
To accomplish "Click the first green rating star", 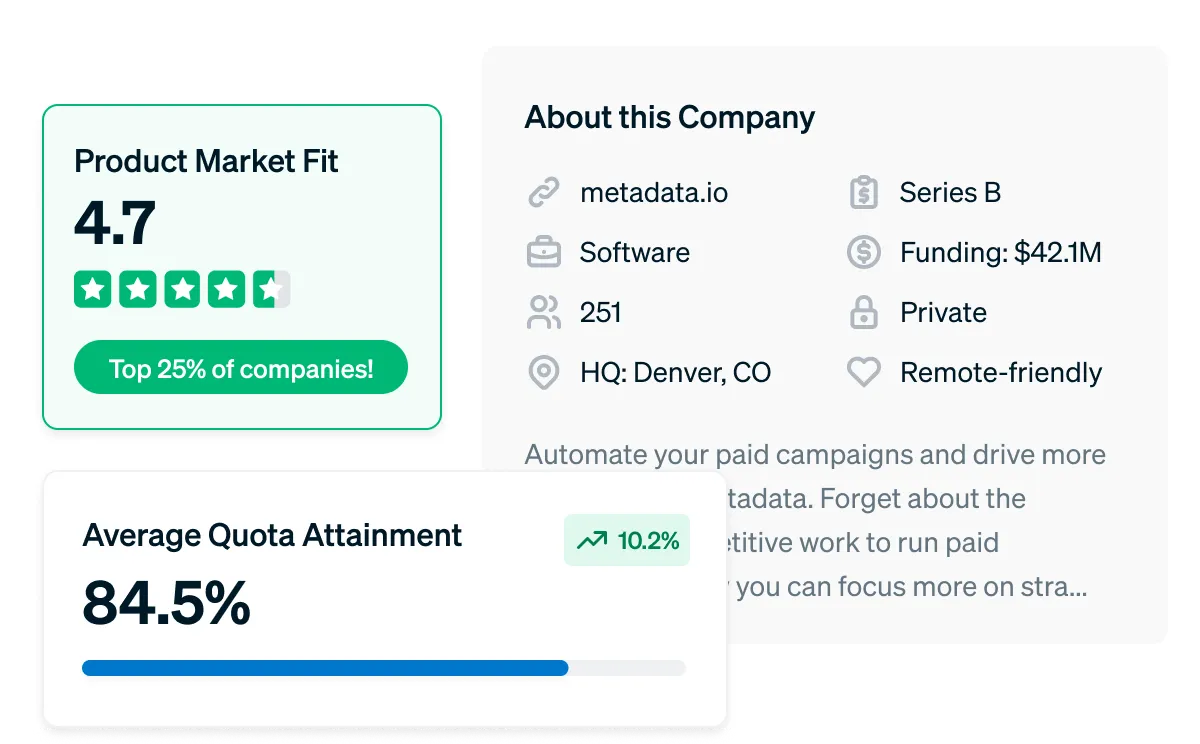I will (x=92, y=290).
